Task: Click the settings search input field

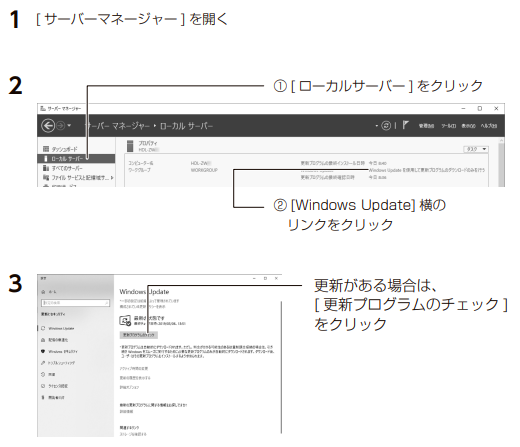Action: [x=75, y=303]
